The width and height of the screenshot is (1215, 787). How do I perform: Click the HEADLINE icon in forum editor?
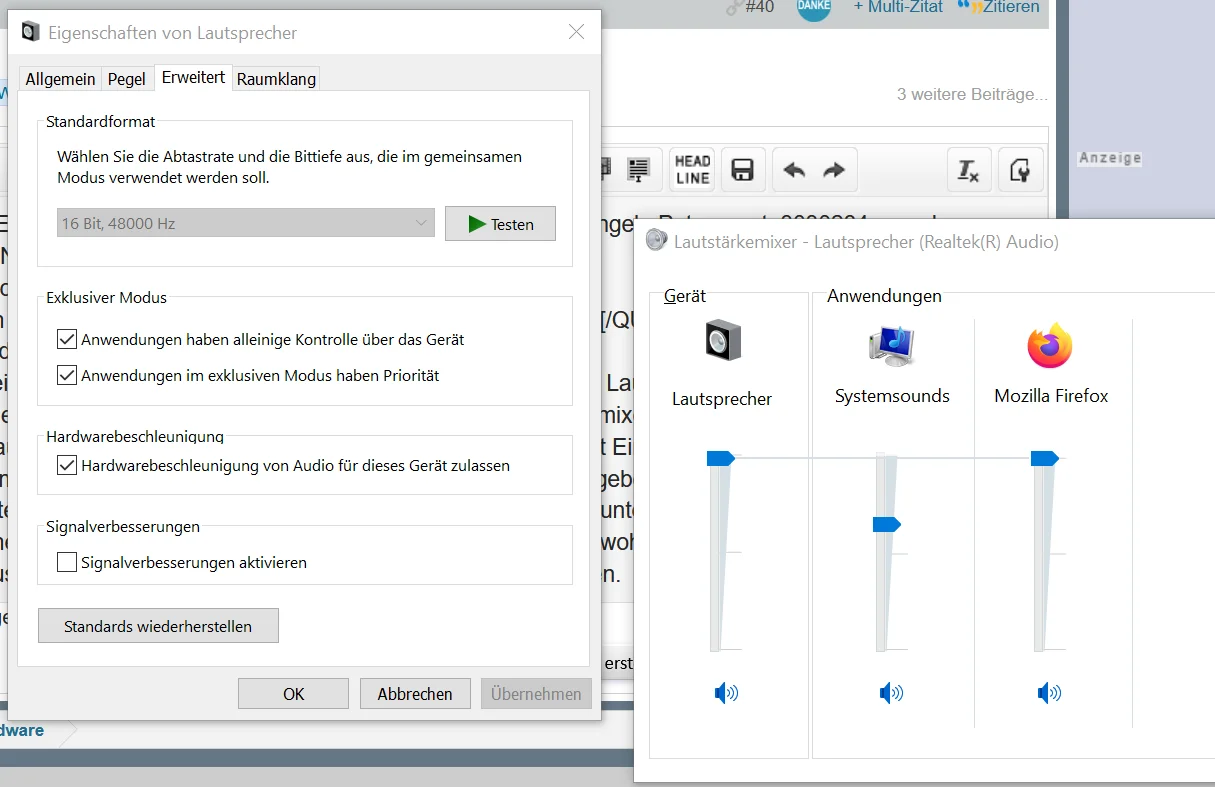tap(692, 169)
